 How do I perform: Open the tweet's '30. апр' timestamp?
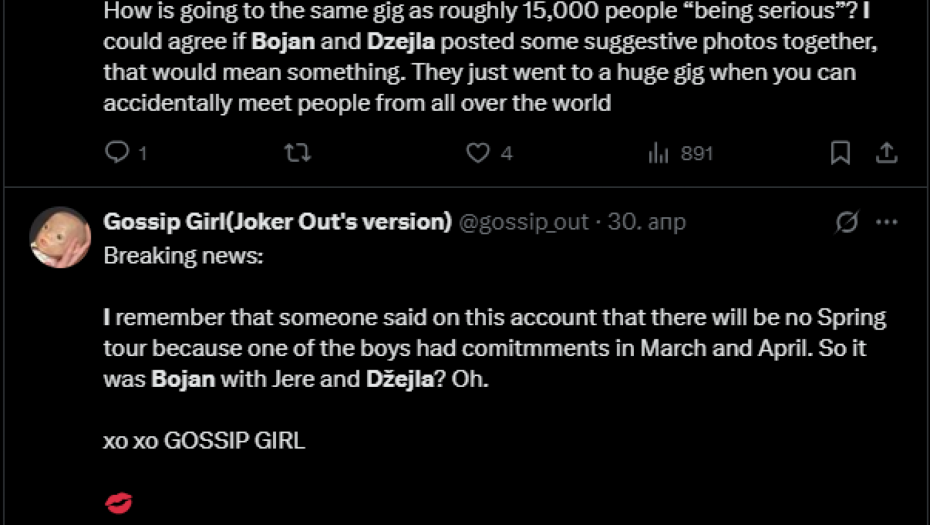(x=647, y=222)
